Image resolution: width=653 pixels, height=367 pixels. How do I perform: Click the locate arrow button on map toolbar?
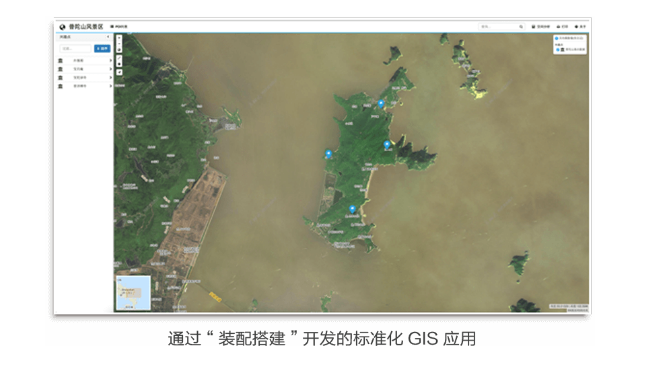point(119,72)
